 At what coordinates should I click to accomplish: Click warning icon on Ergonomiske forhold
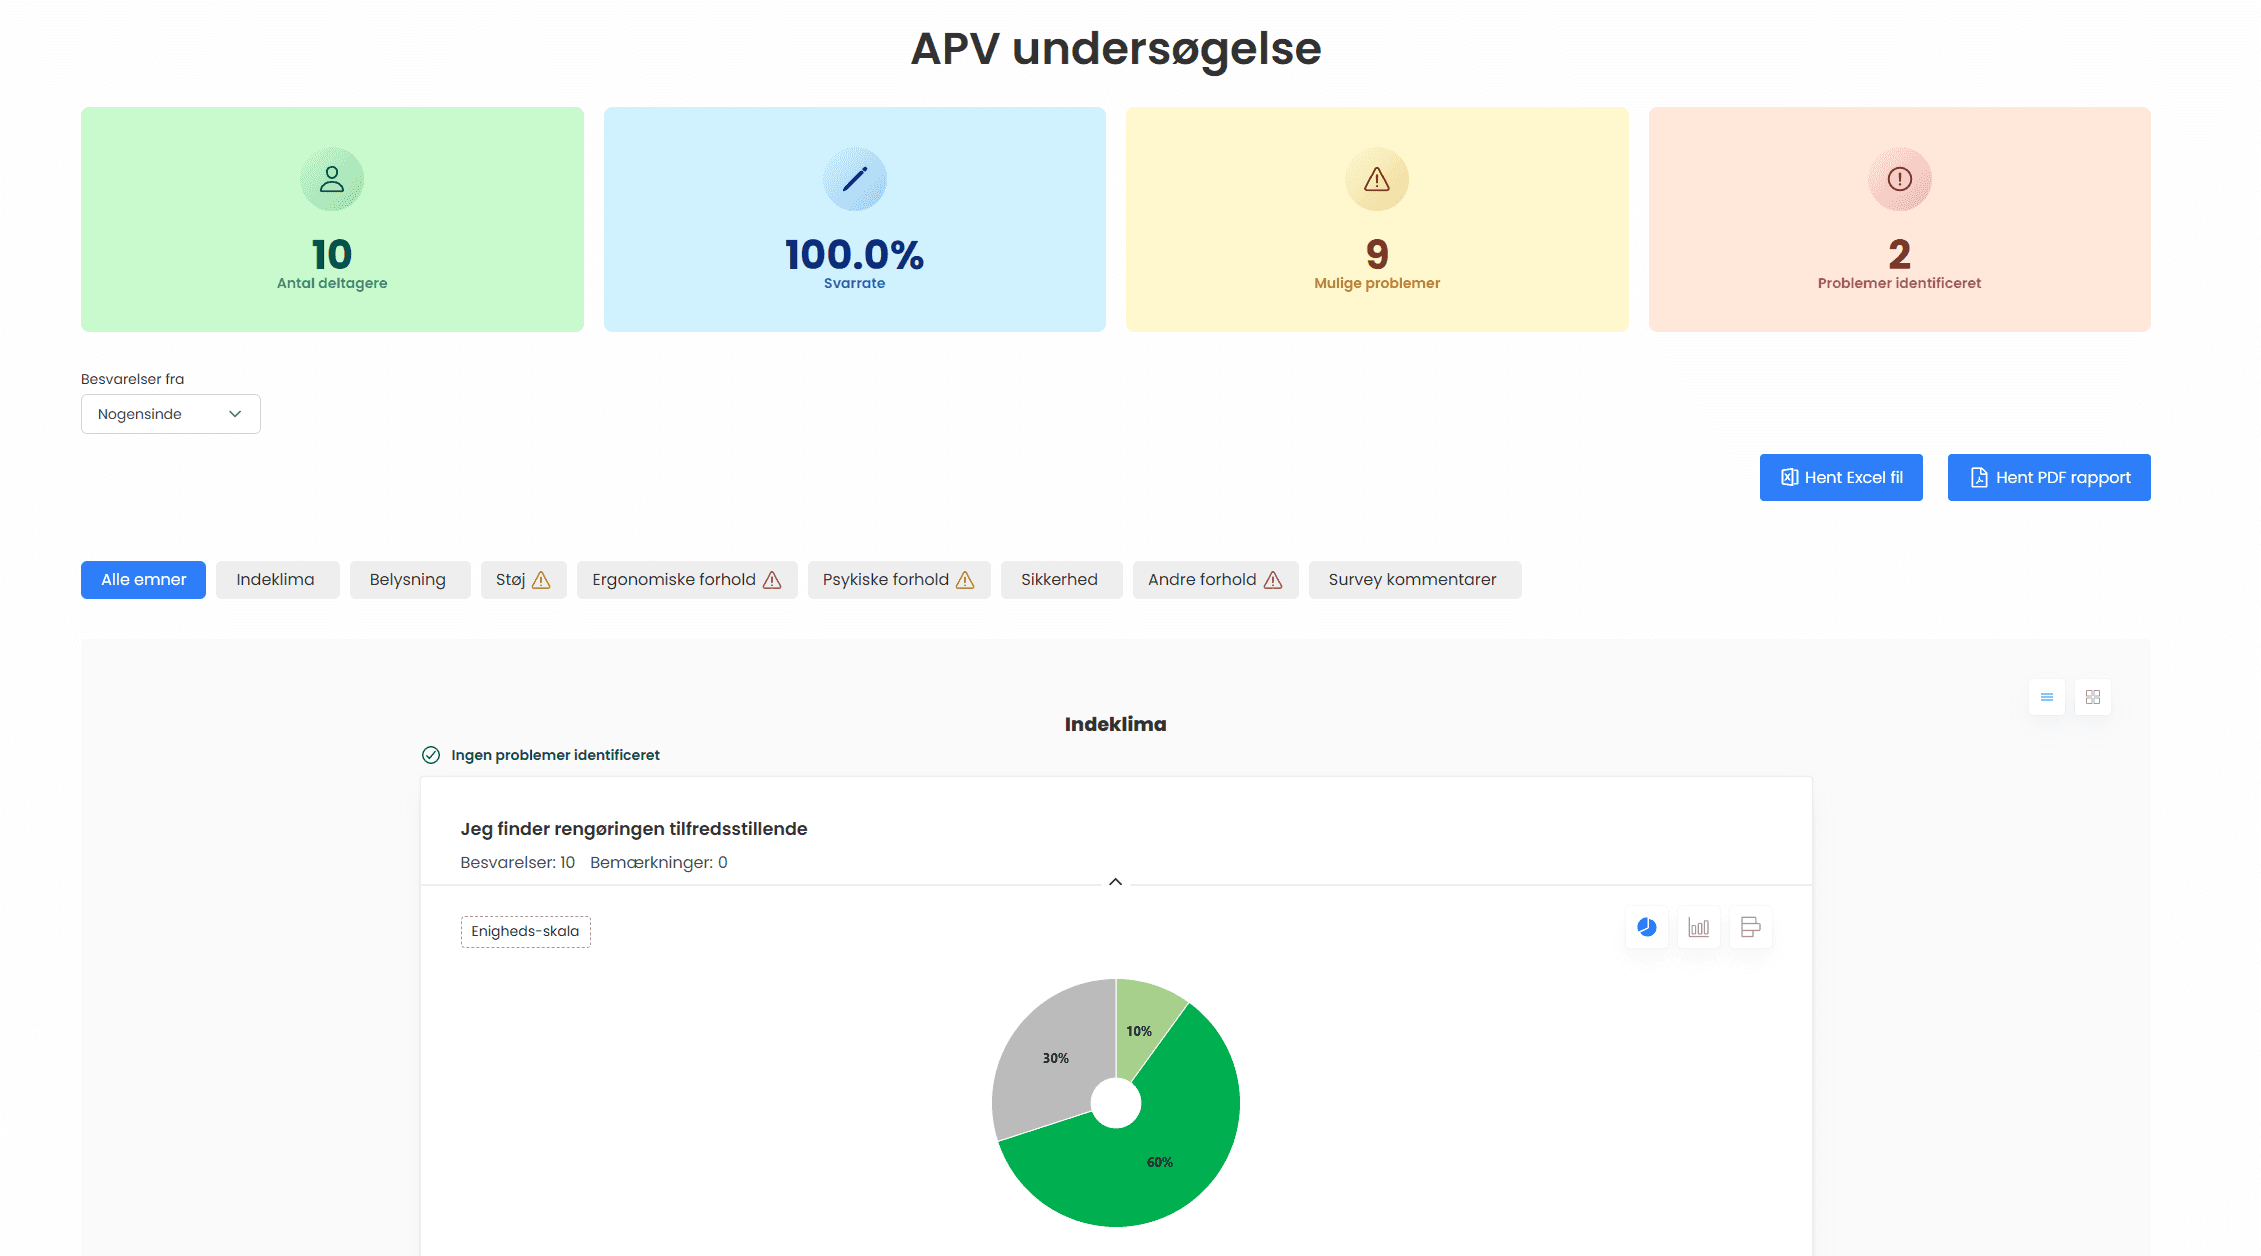pos(772,580)
